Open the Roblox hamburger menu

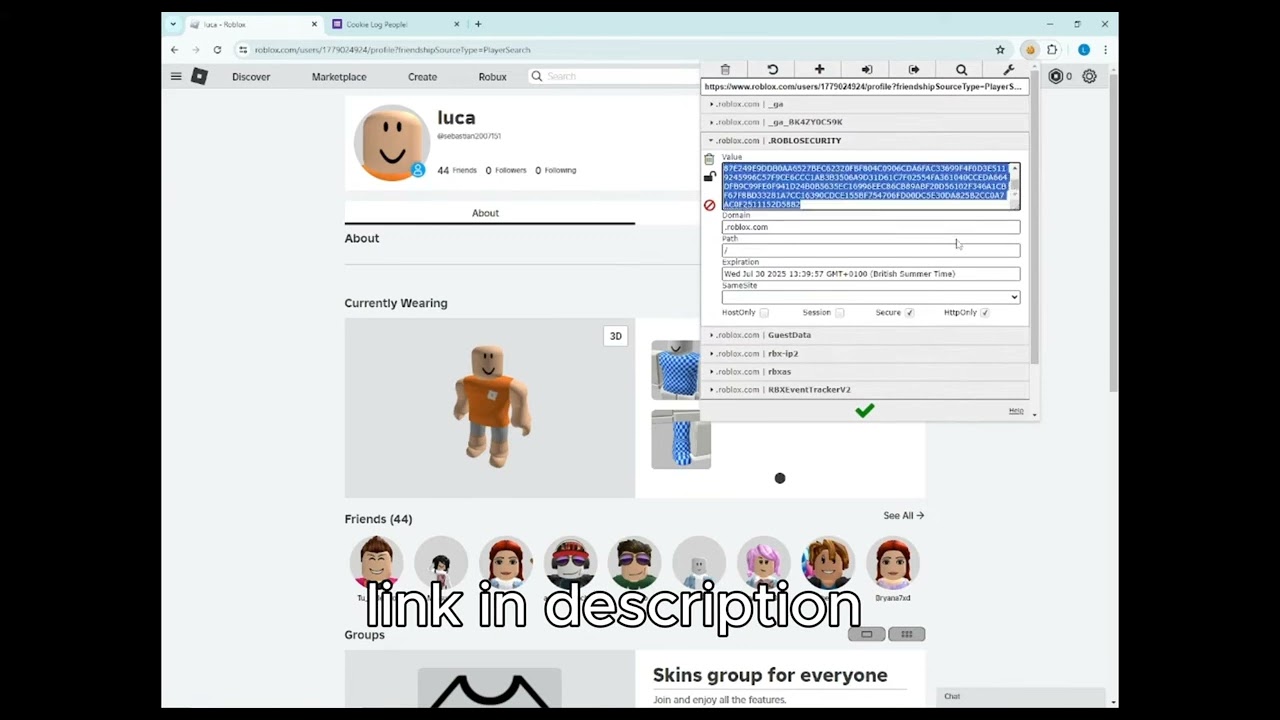click(176, 76)
